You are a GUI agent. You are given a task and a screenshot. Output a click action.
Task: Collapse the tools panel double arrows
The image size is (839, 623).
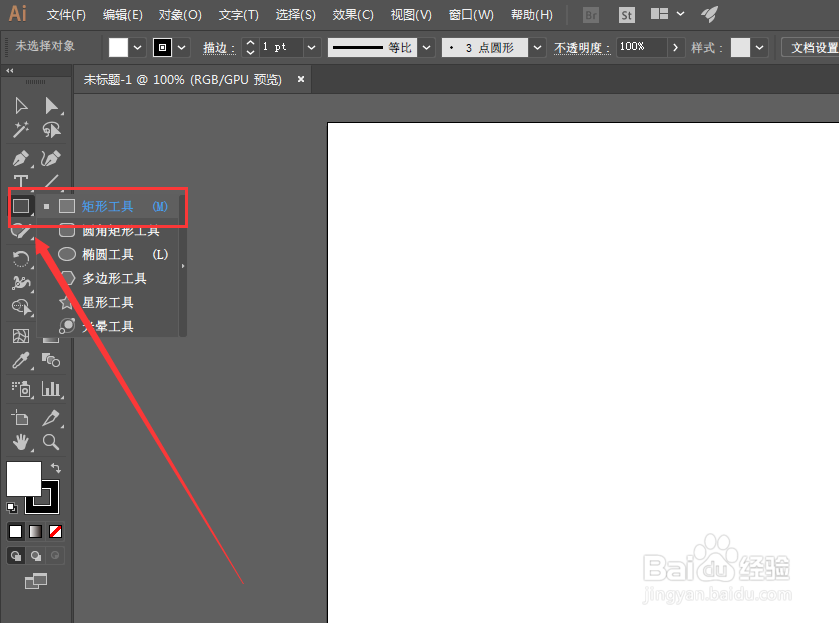pos(10,71)
